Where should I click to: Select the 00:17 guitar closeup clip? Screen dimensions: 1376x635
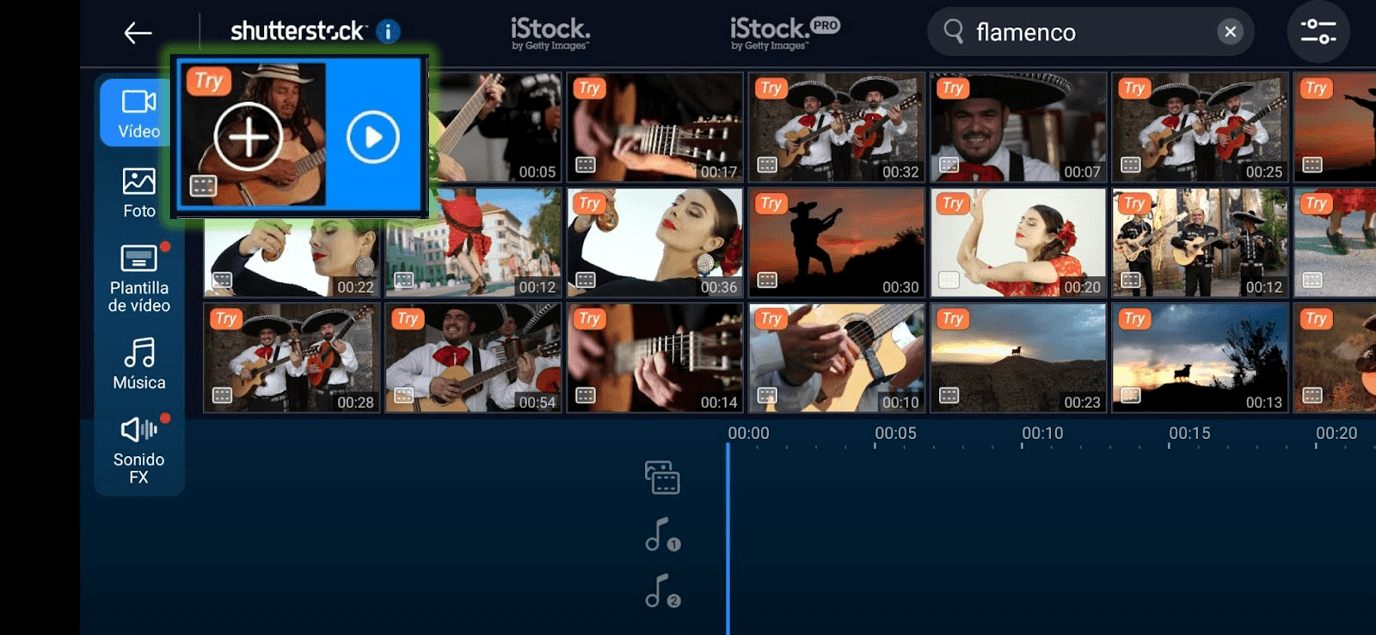(x=655, y=127)
